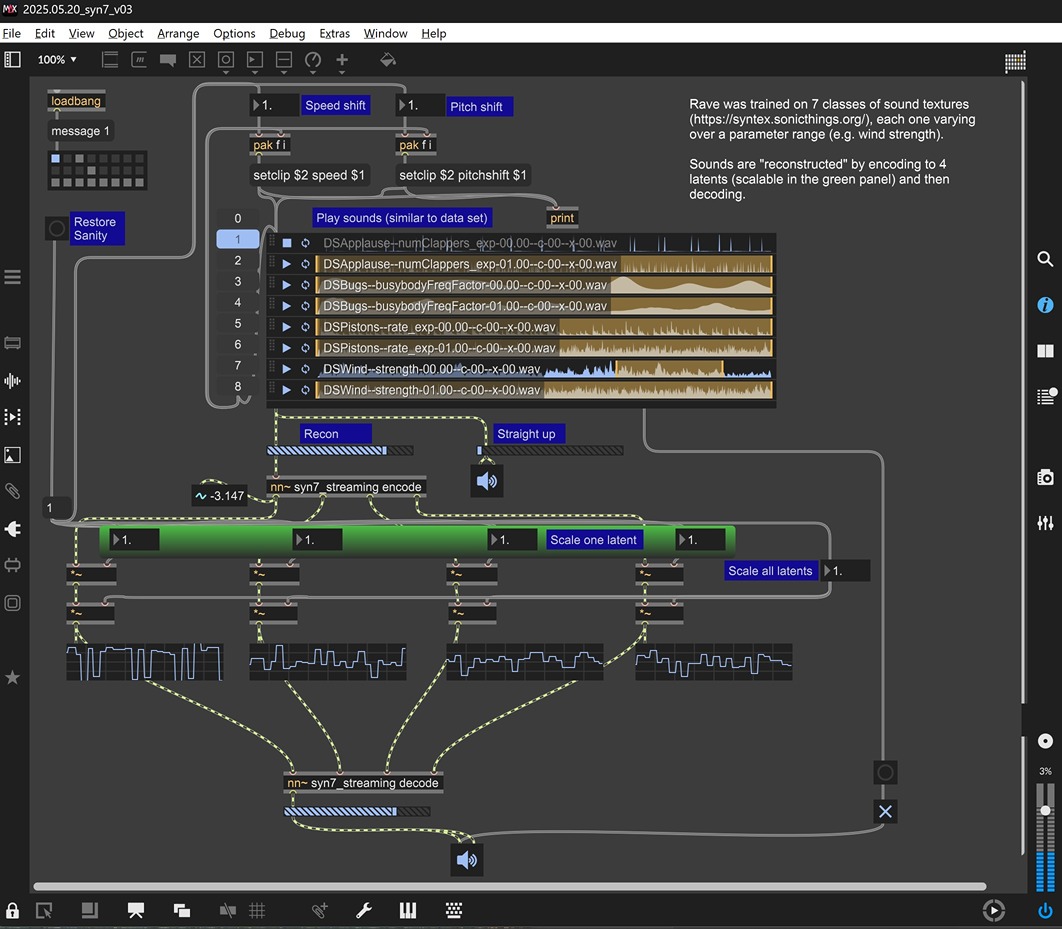Click the paint bucket icon in top toolbar

[388, 60]
